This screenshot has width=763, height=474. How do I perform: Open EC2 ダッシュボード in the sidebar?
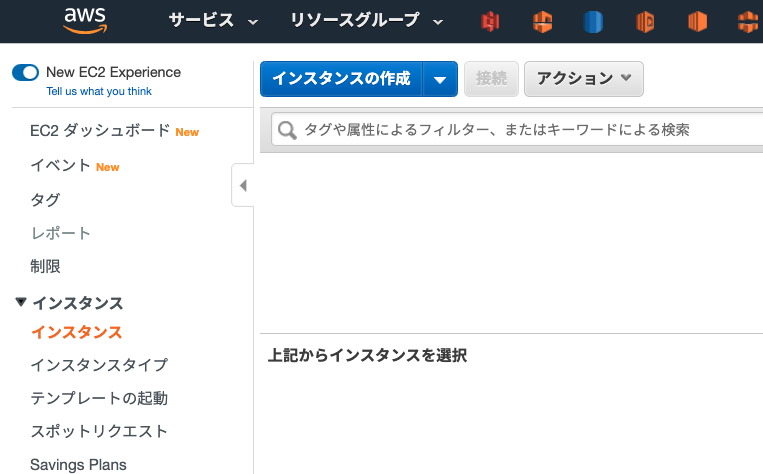pyautogui.click(x=100, y=130)
